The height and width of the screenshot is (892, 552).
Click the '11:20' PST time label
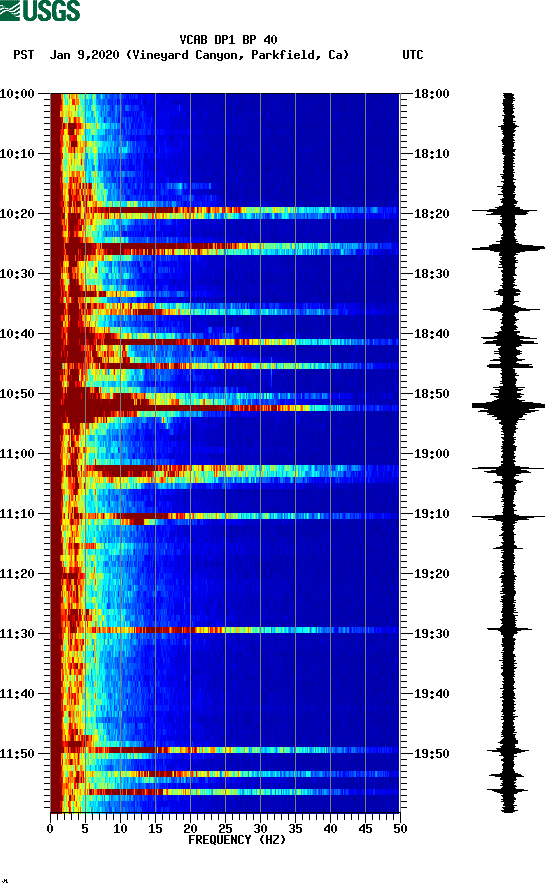point(17,574)
